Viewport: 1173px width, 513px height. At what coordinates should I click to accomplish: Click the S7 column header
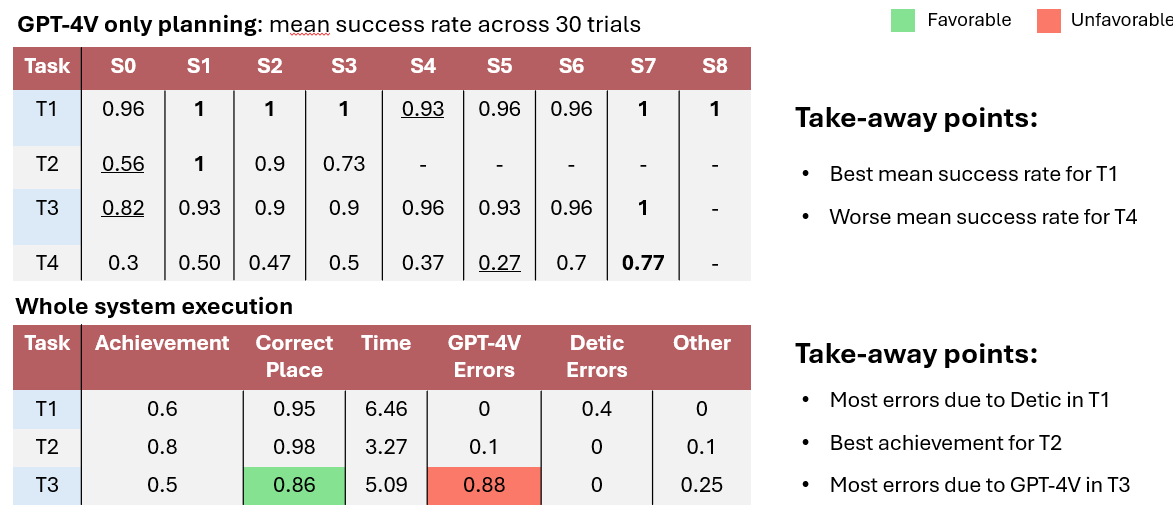[643, 67]
